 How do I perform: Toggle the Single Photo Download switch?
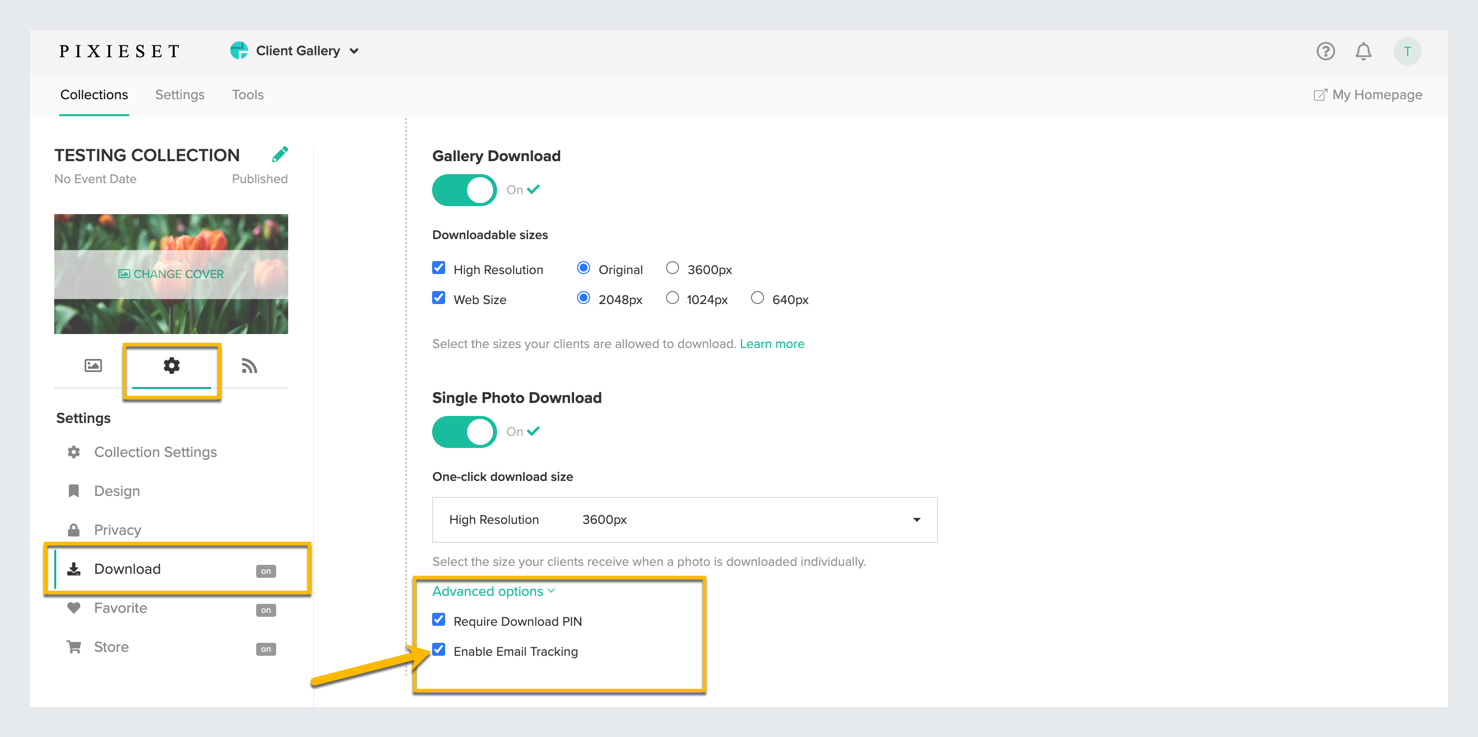(x=464, y=432)
